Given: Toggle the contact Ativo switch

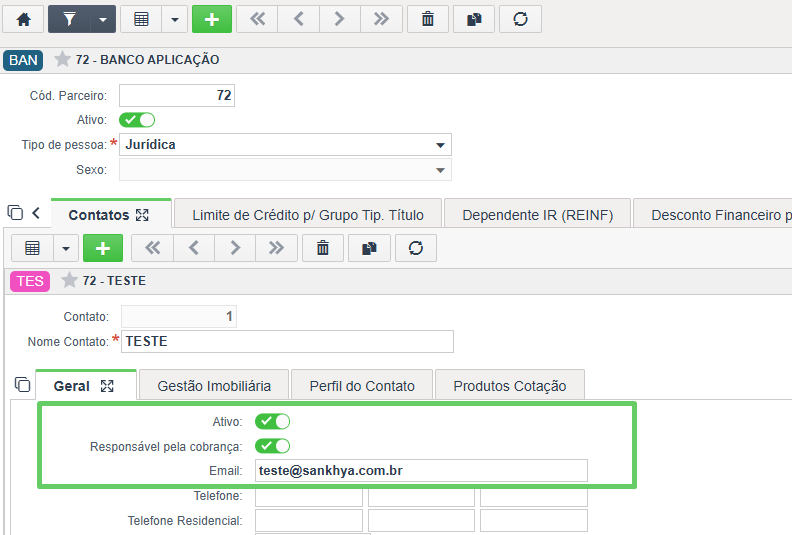Looking at the screenshot, I should [x=273, y=421].
